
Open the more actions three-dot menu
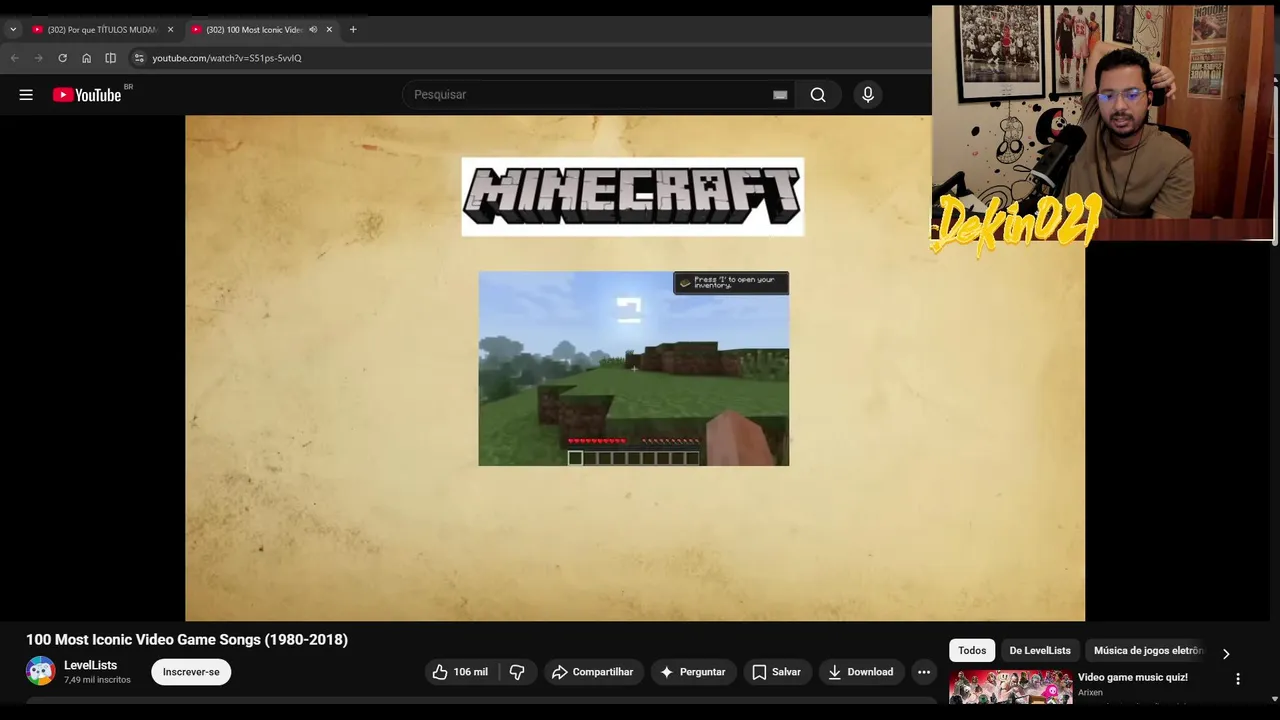(924, 672)
